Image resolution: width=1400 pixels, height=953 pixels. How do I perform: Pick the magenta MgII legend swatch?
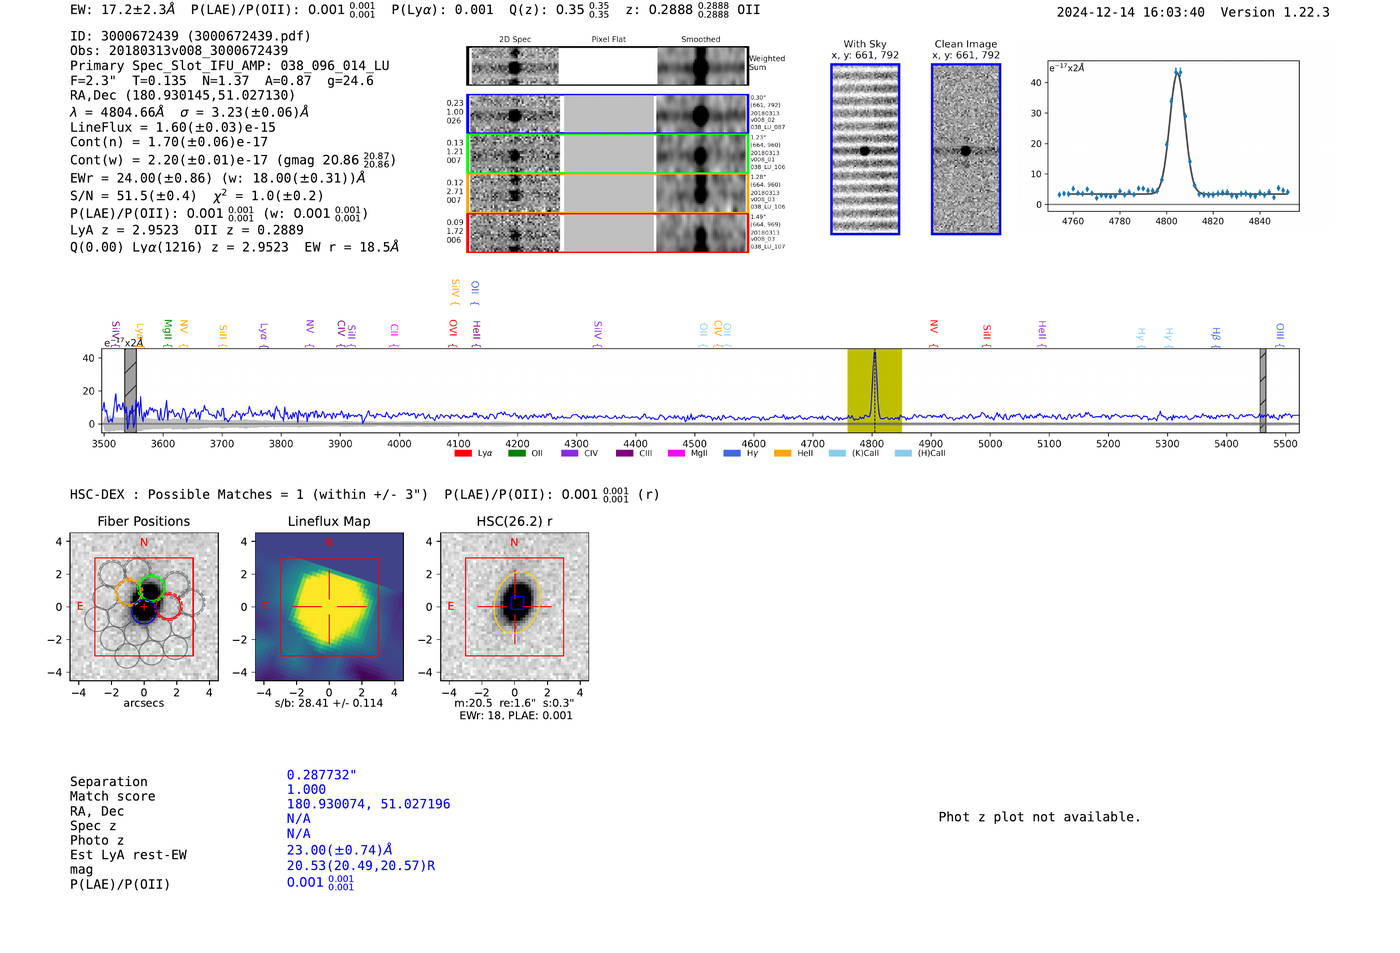676,453
